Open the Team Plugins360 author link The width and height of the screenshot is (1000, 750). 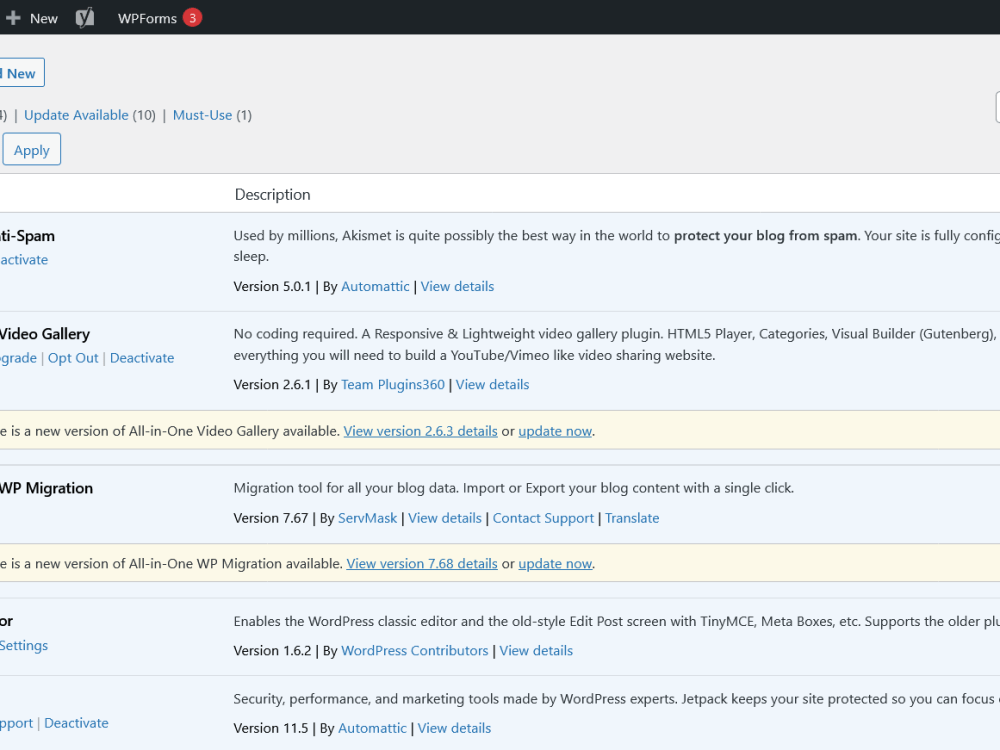coord(392,385)
